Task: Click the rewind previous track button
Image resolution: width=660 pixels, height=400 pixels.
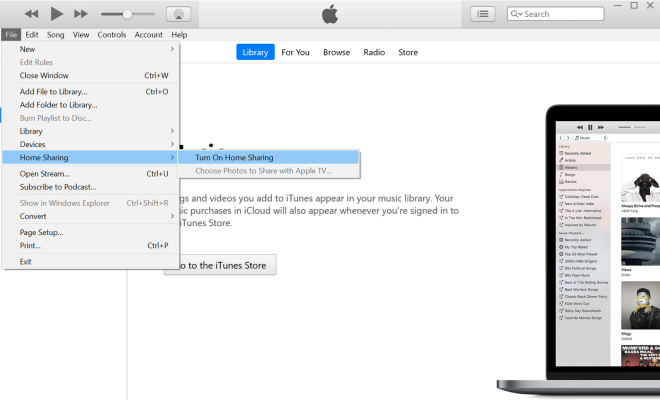Action: [x=32, y=14]
